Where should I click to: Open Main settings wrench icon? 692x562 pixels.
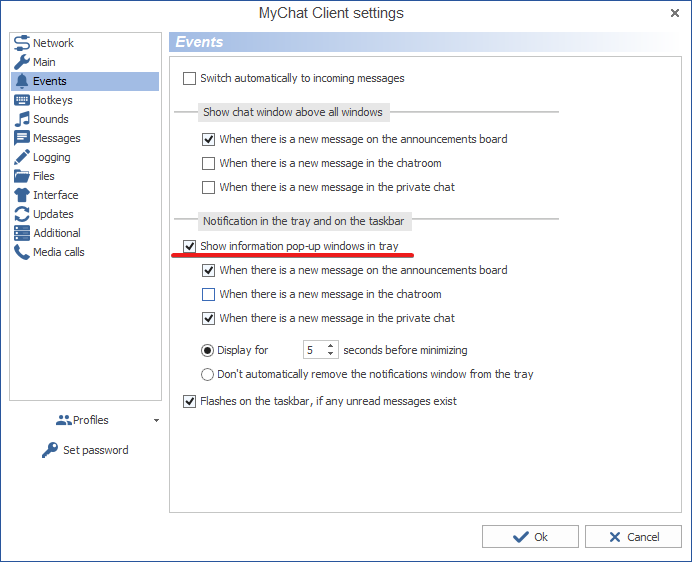(22, 62)
